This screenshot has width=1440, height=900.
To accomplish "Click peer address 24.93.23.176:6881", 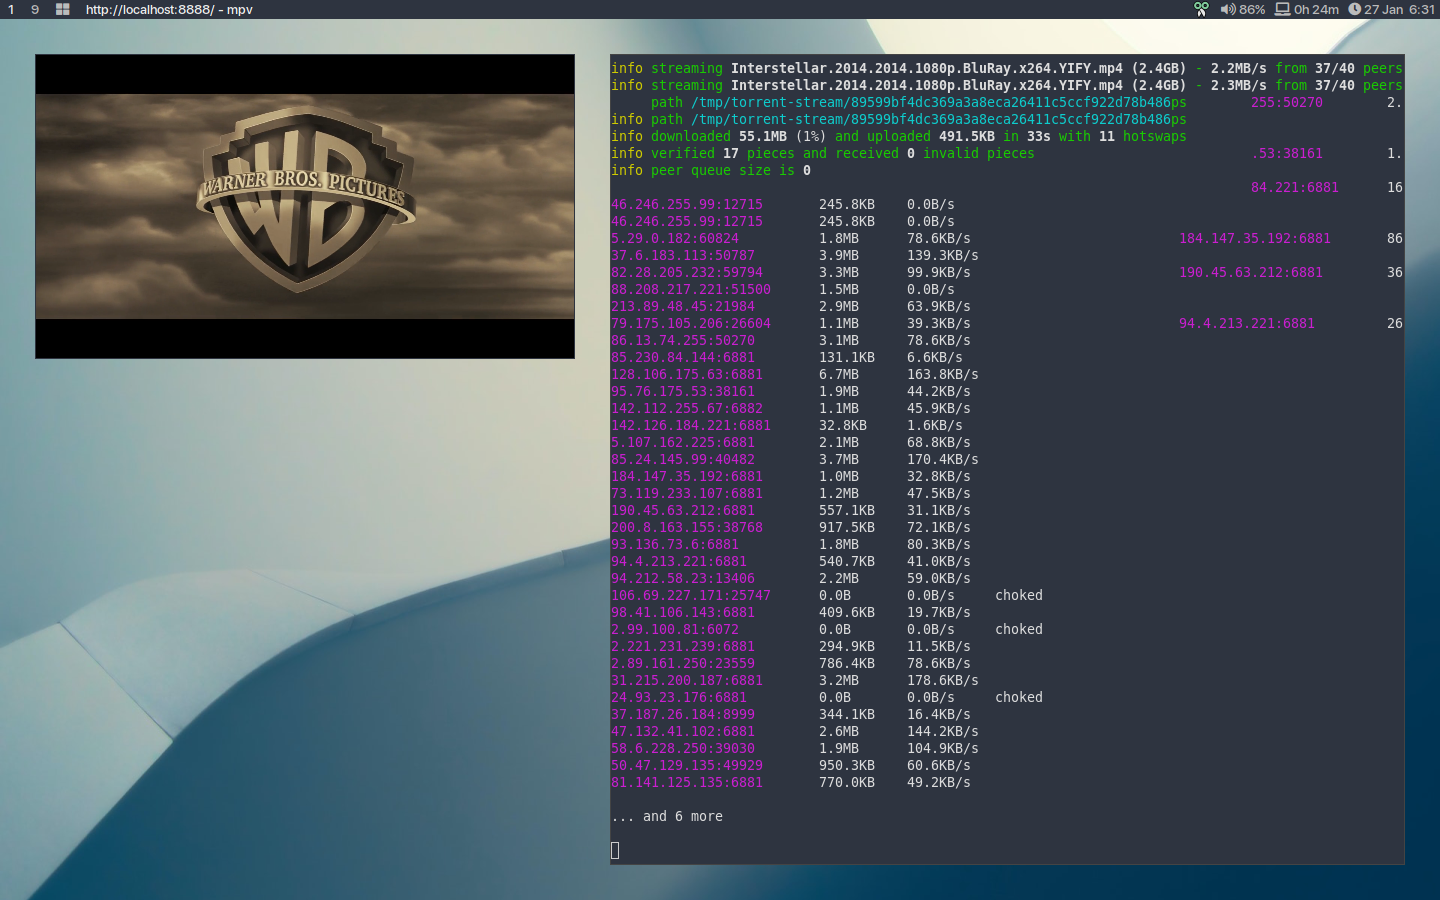I will (679, 697).
